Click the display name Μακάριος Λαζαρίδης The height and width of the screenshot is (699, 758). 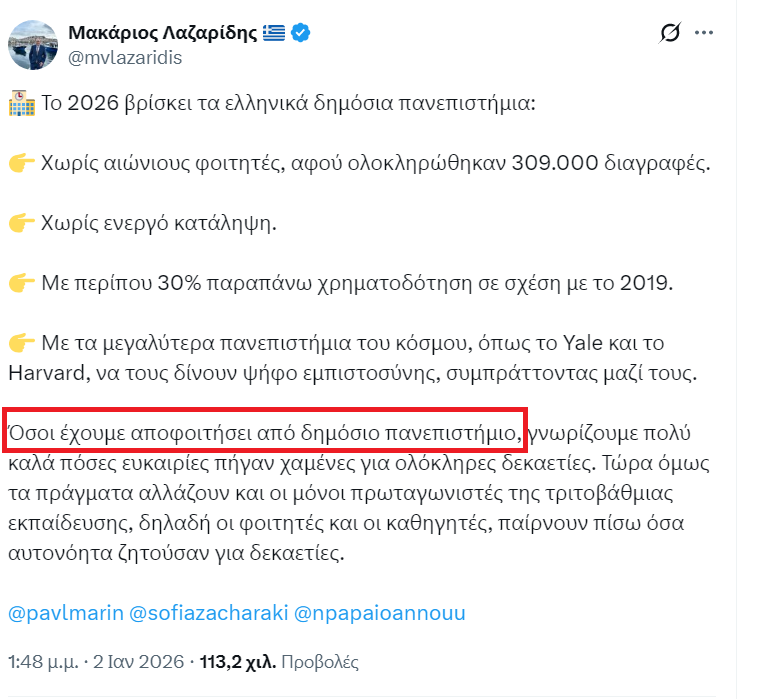(x=162, y=34)
